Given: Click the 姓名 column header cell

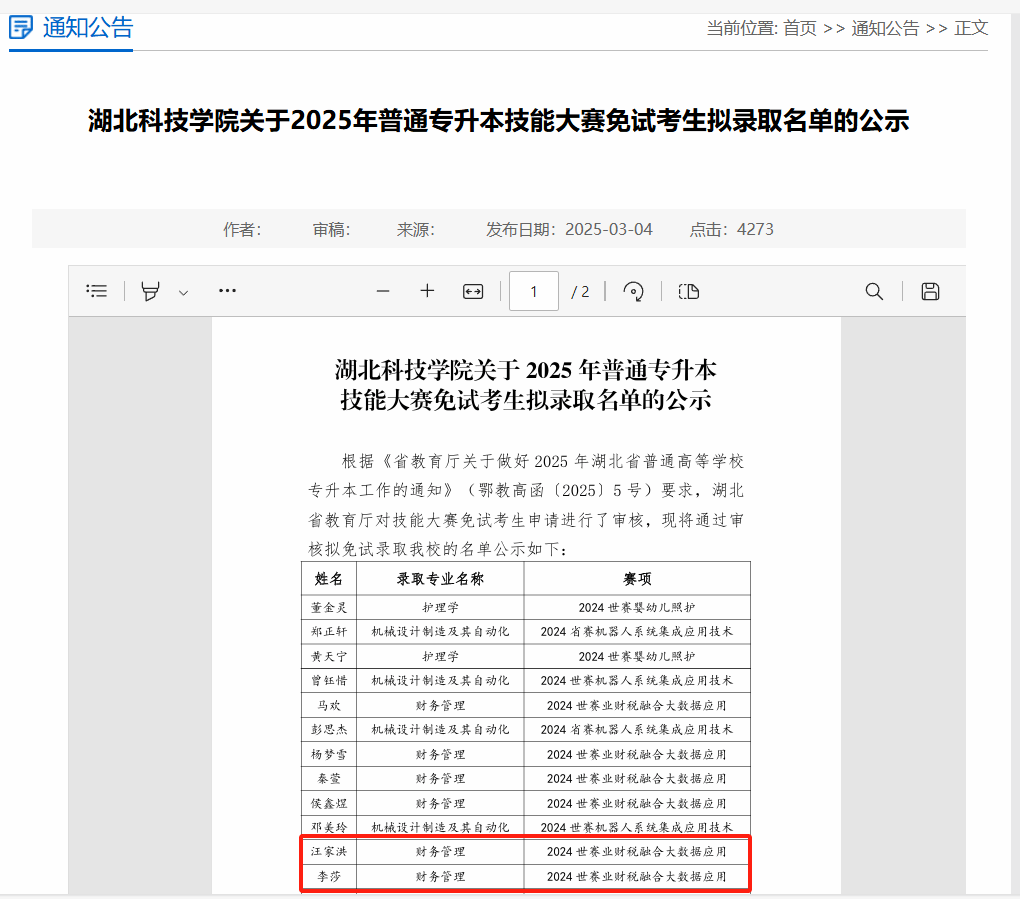Looking at the screenshot, I should pos(329,579).
